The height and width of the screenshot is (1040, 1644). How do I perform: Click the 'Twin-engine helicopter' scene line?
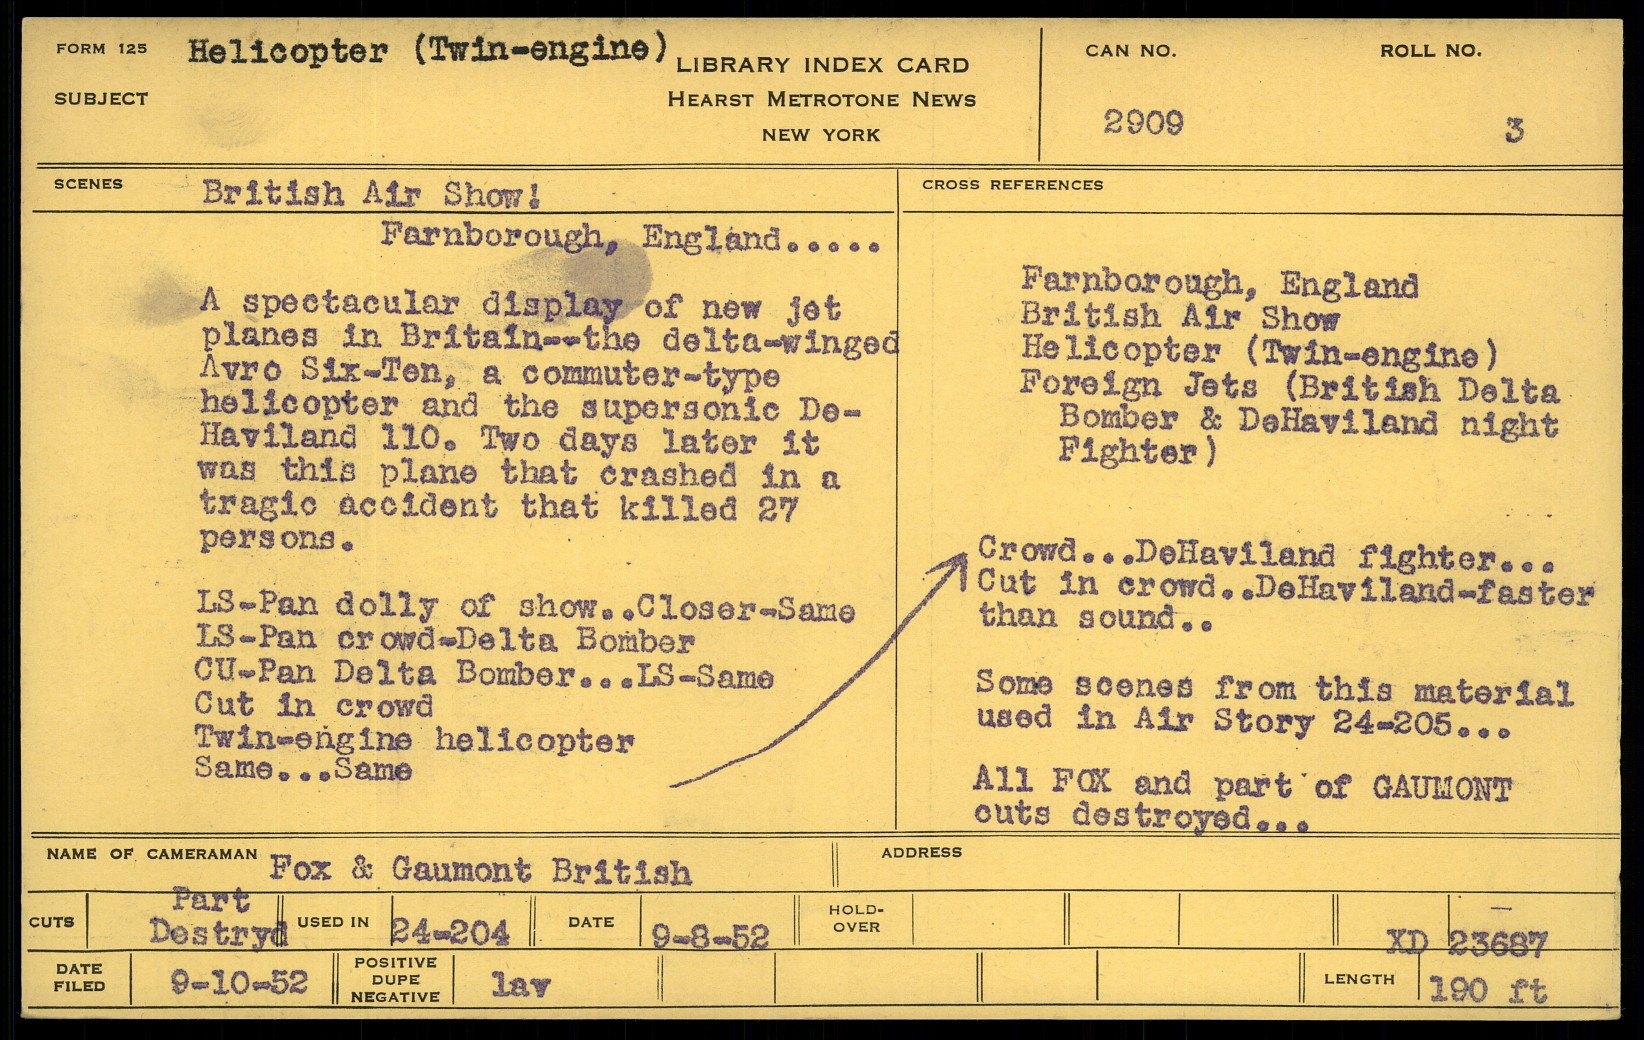tap(414, 740)
